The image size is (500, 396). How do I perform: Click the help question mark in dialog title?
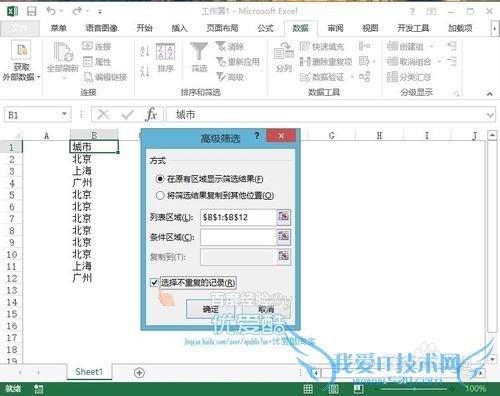pos(257,136)
